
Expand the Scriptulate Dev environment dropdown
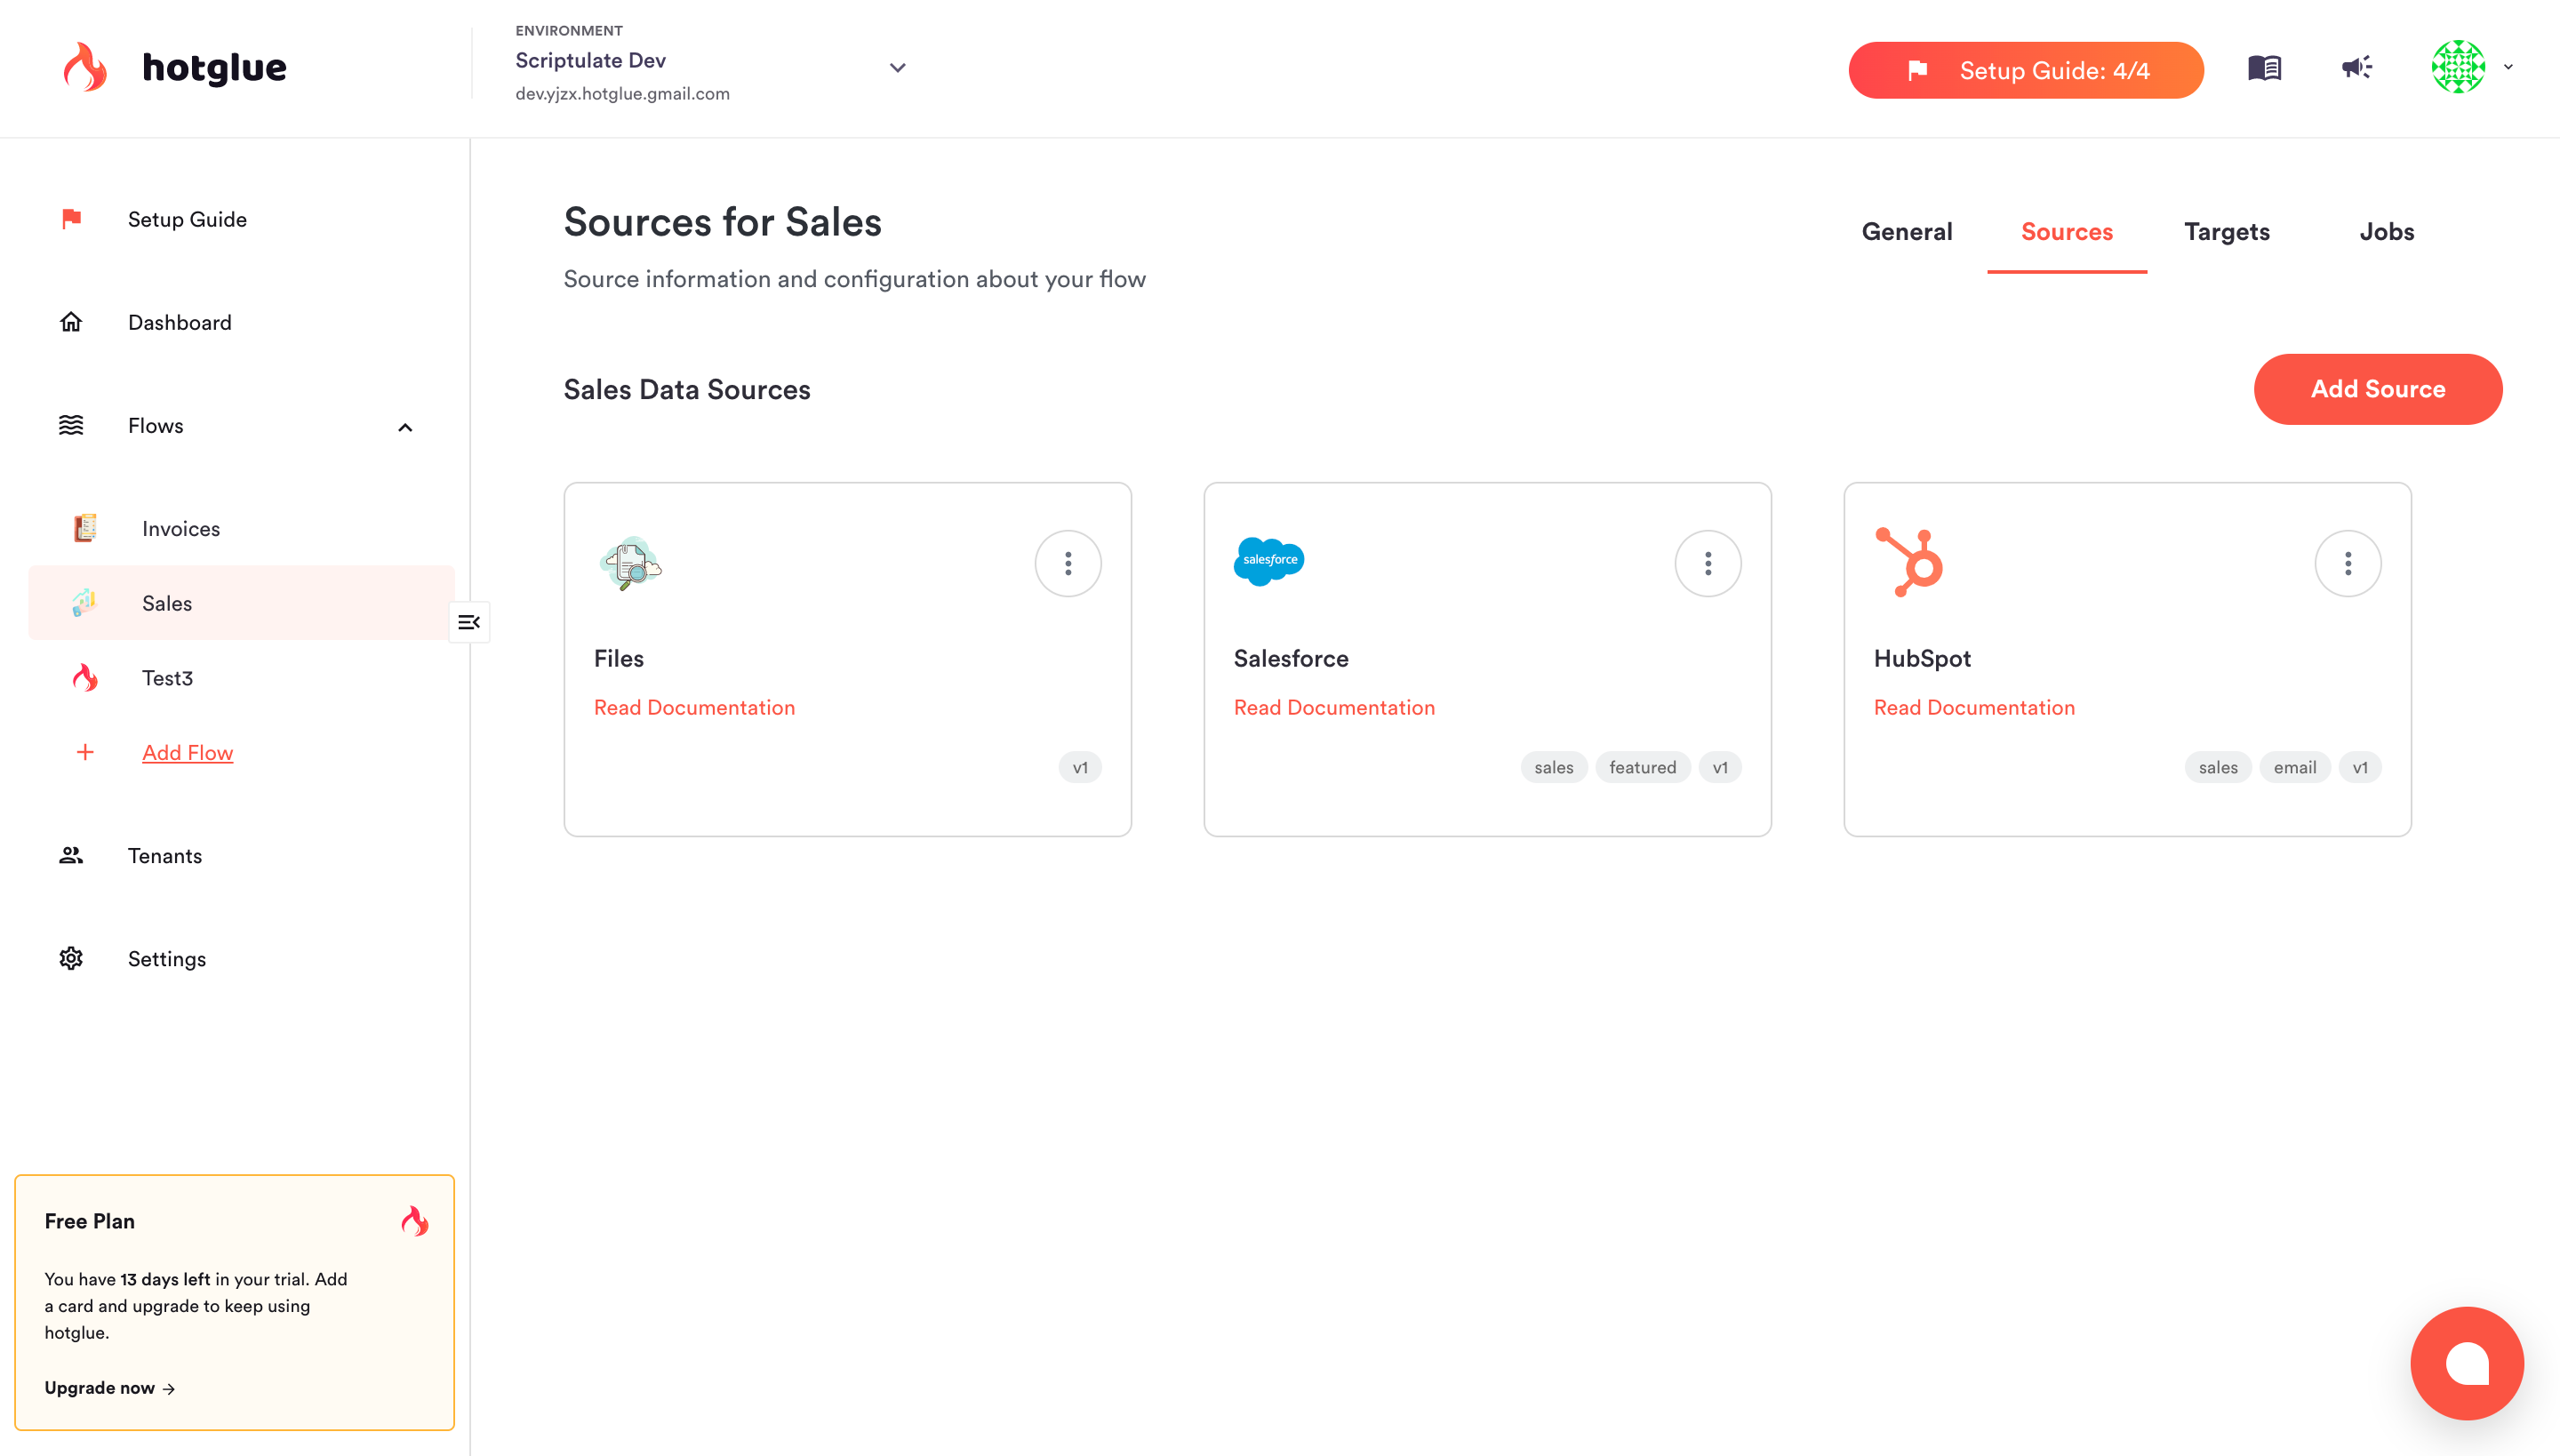tap(897, 68)
